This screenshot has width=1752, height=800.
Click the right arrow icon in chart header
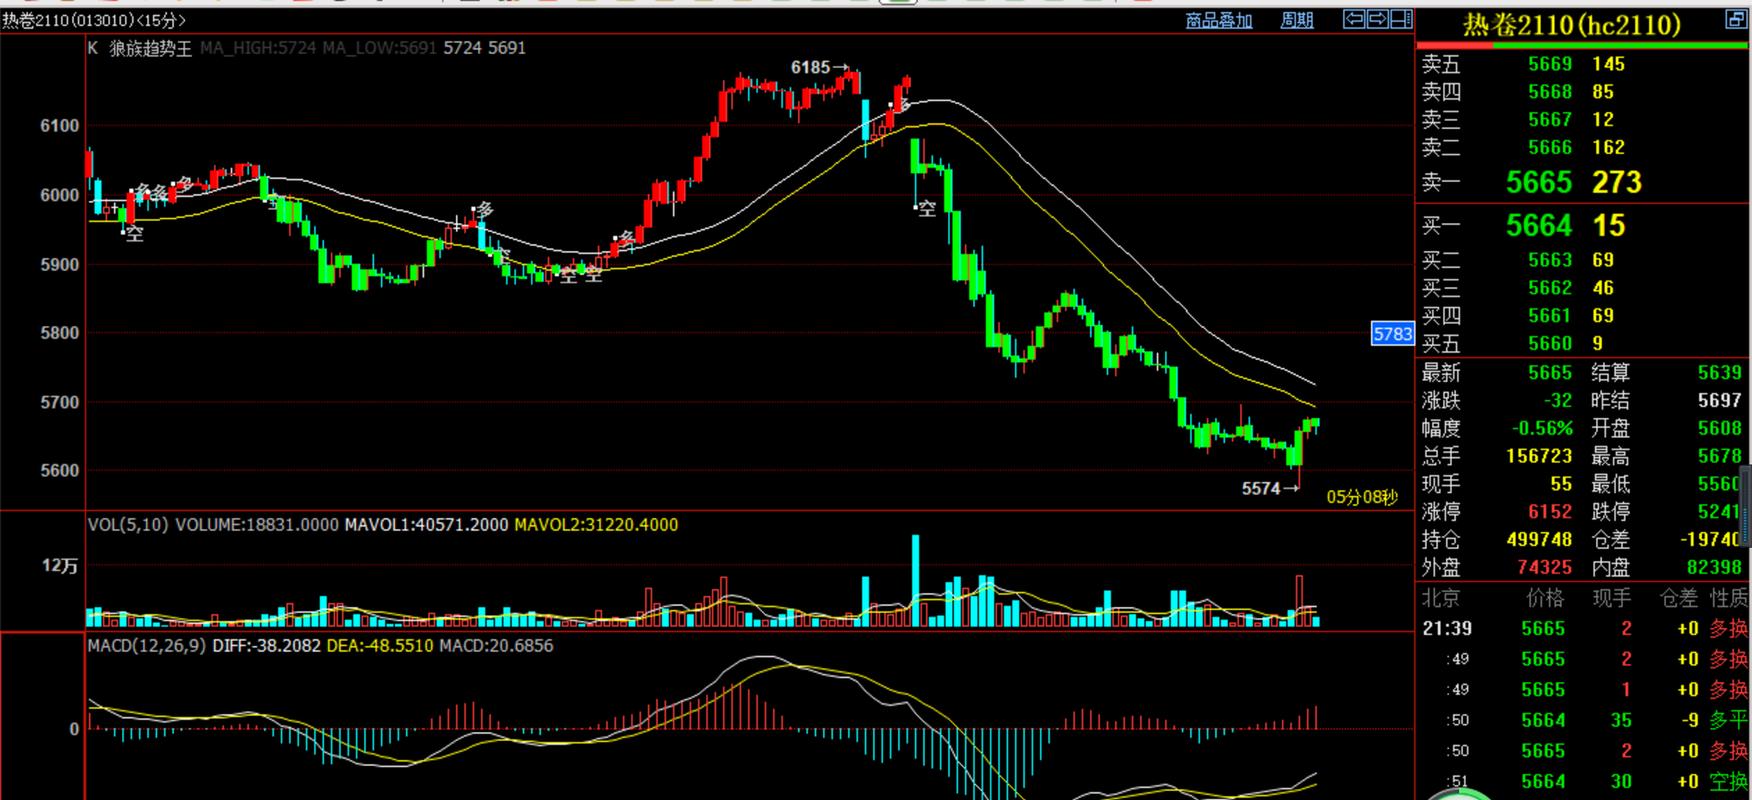1377,19
